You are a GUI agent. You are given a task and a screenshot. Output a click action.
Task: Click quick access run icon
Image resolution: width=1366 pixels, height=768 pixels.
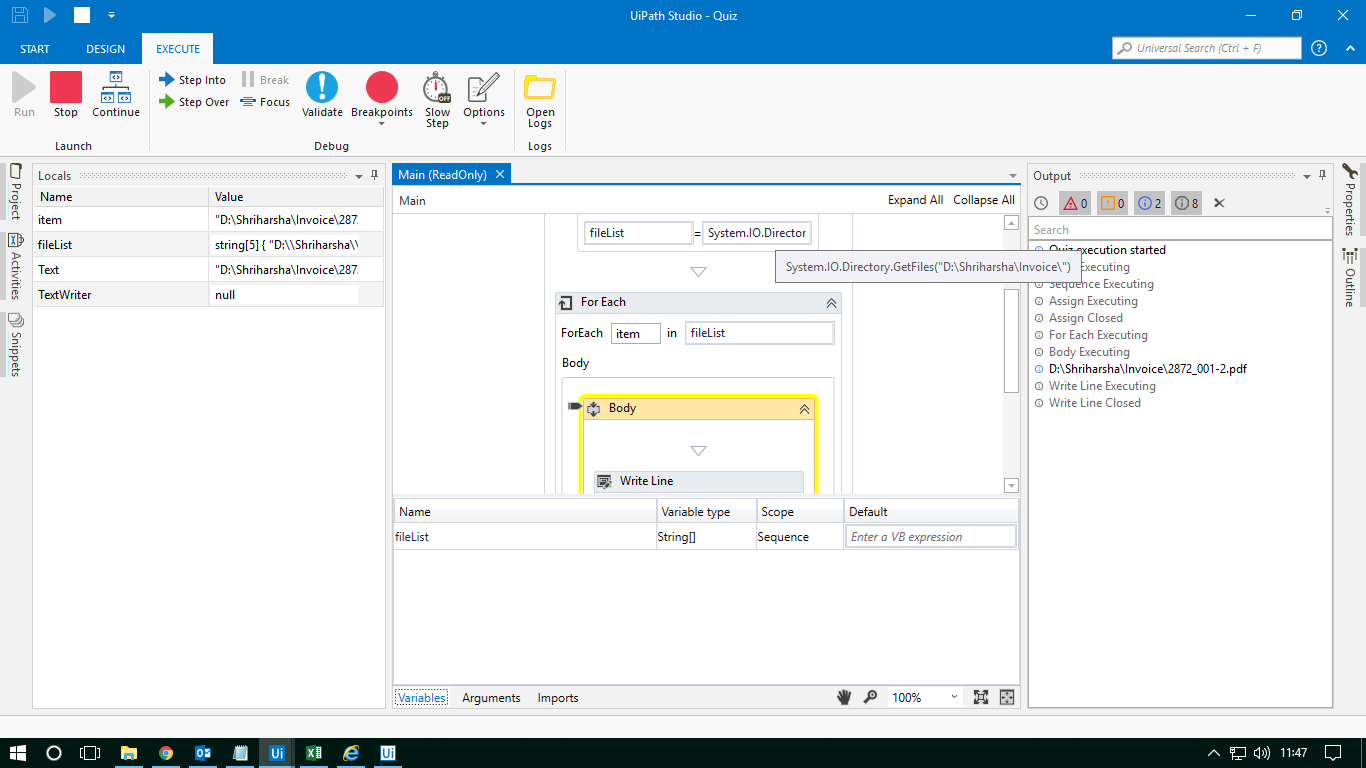pyautogui.click(x=50, y=15)
